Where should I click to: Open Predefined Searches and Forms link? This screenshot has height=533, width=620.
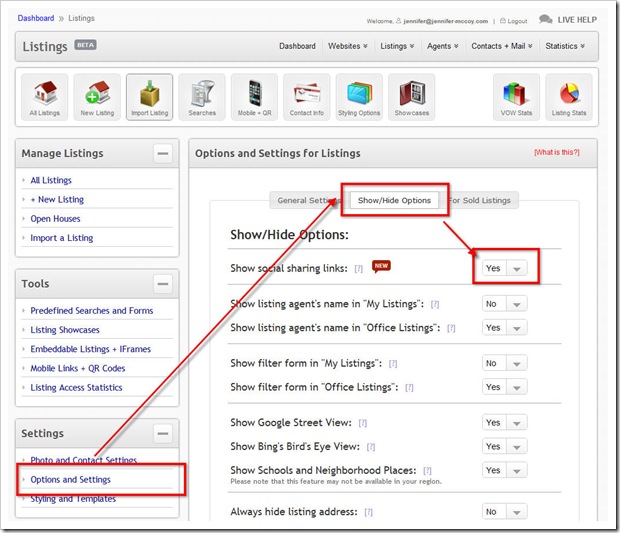pyautogui.click(x=92, y=311)
